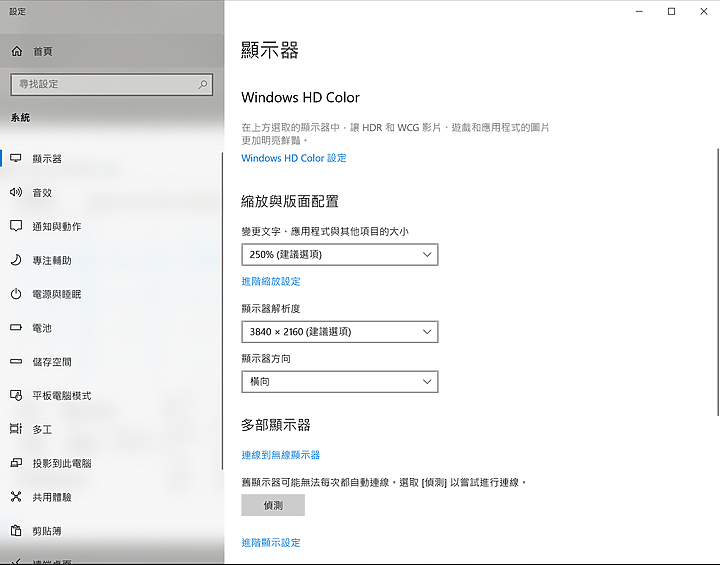This screenshot has height=565, width=720.
Task: Click 連線到無線顯示器 link
Action: coord(281,455)
